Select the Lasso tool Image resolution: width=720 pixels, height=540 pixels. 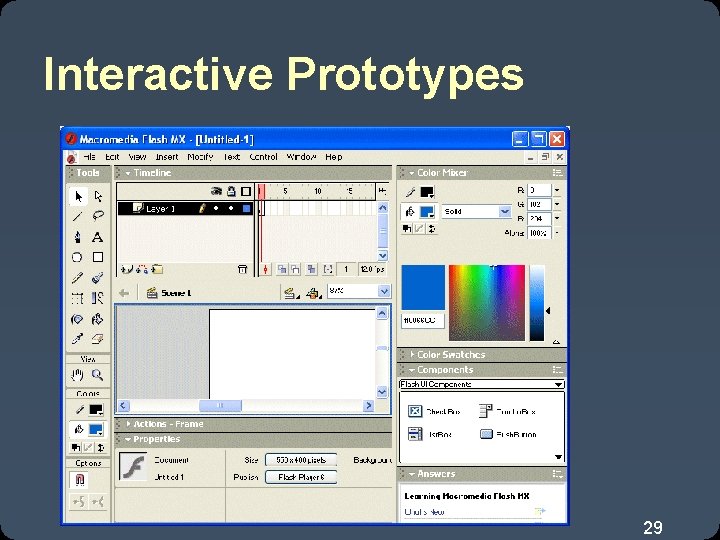tap(98, 216)
